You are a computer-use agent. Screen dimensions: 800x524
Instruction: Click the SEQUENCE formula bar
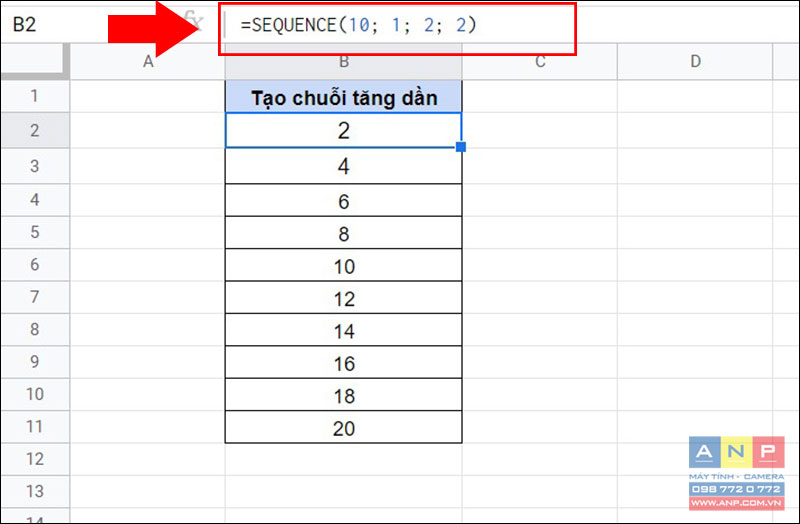(398, 24)
